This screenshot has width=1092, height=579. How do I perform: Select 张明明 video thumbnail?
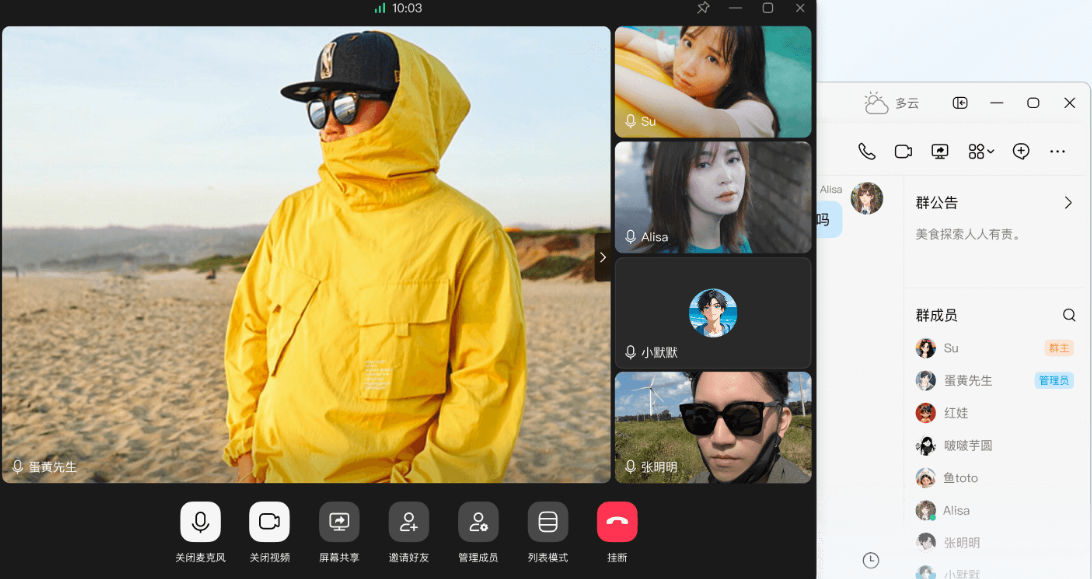tap(713, 427)
